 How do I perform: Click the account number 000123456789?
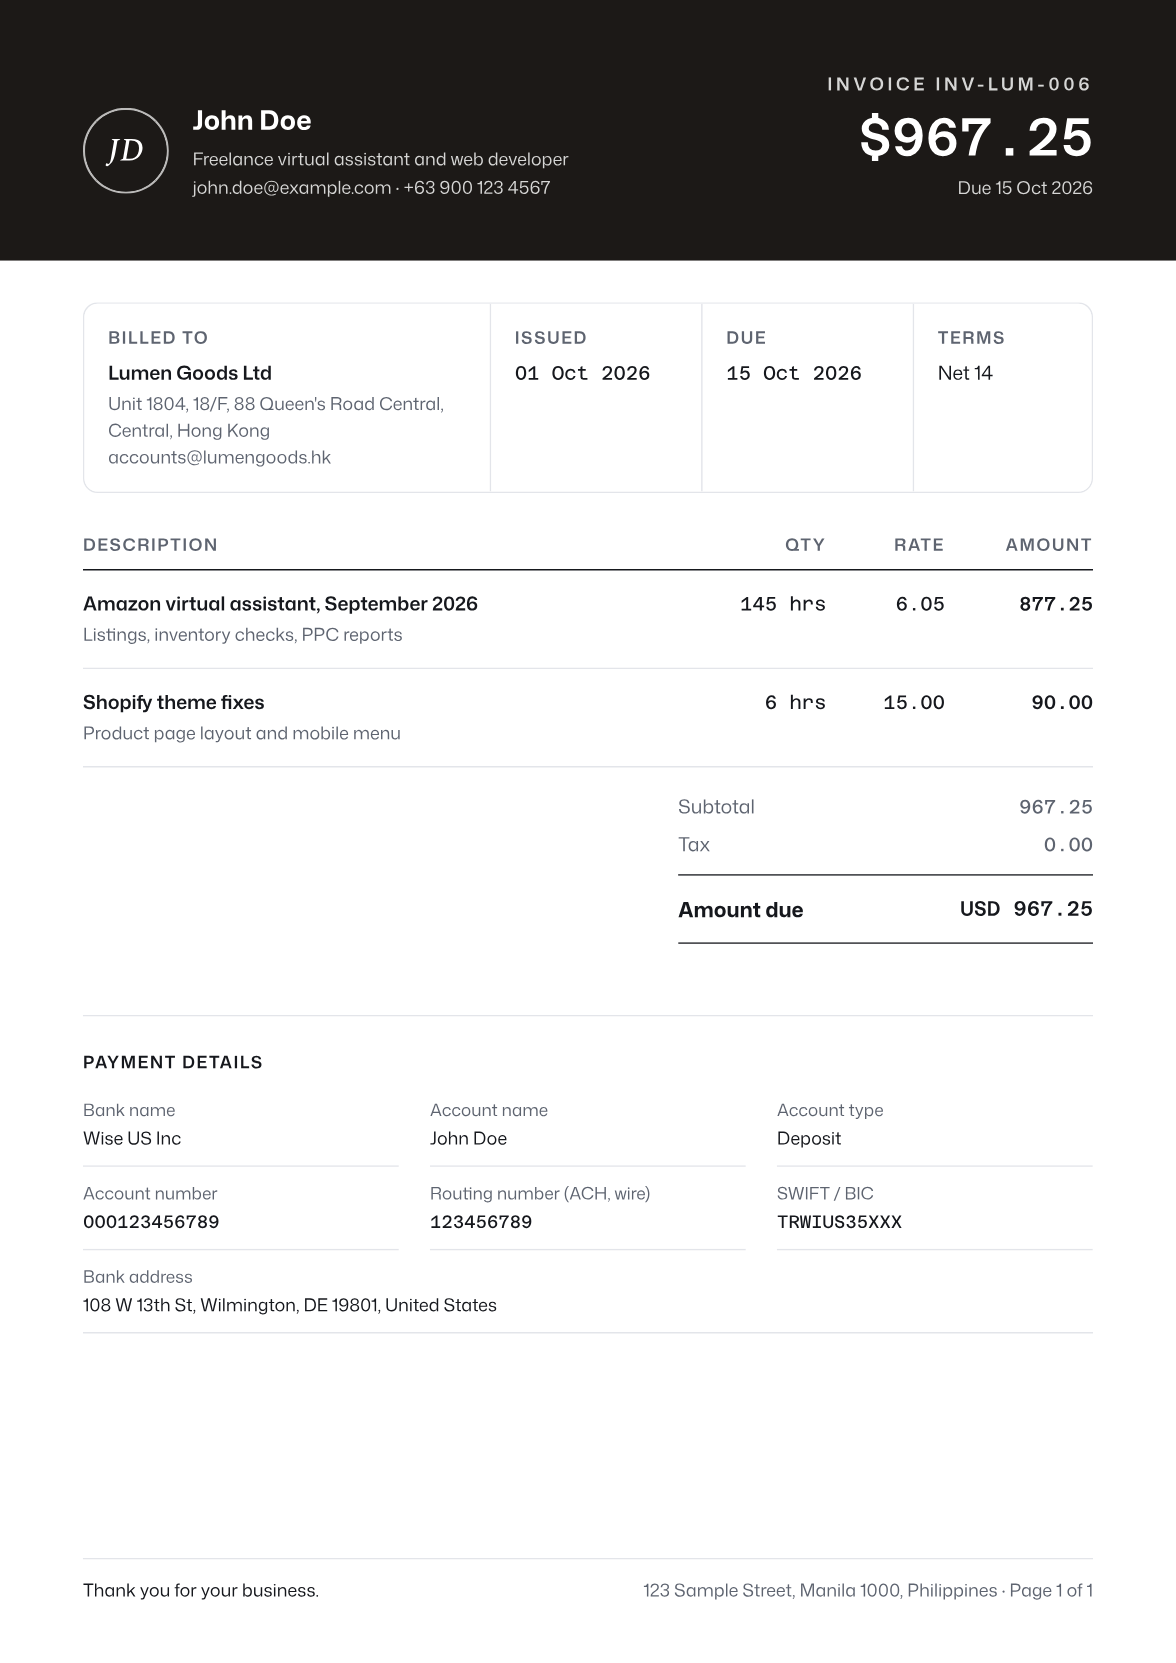click(x=151, y=1222)
